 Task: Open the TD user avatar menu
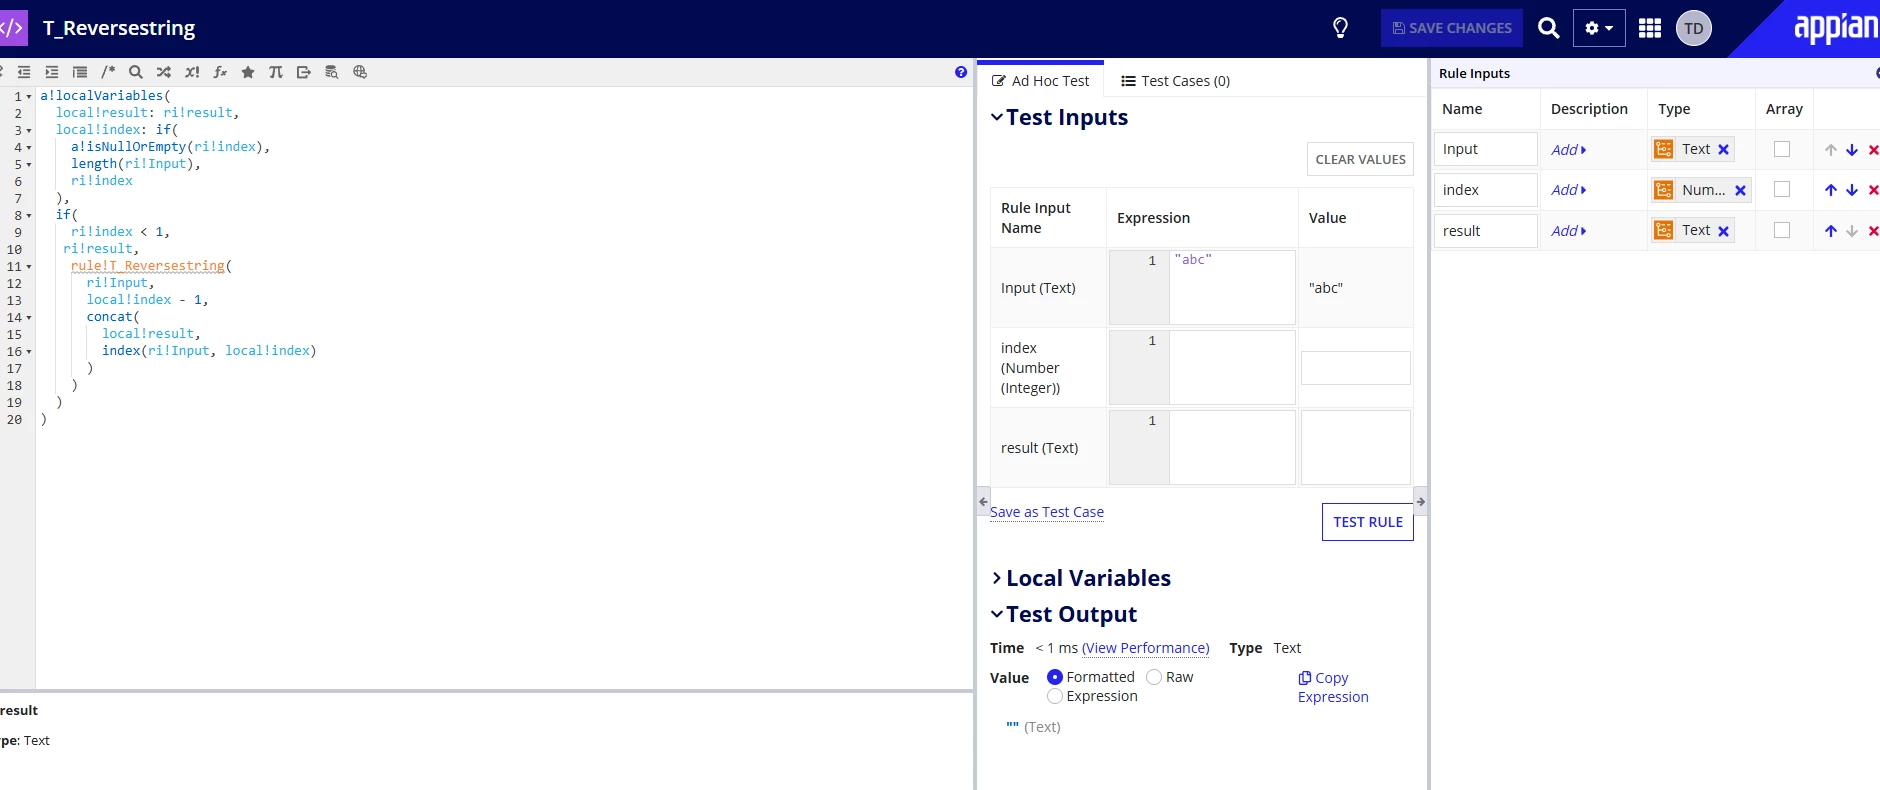pyautogui.click(x=1694, y=28)
